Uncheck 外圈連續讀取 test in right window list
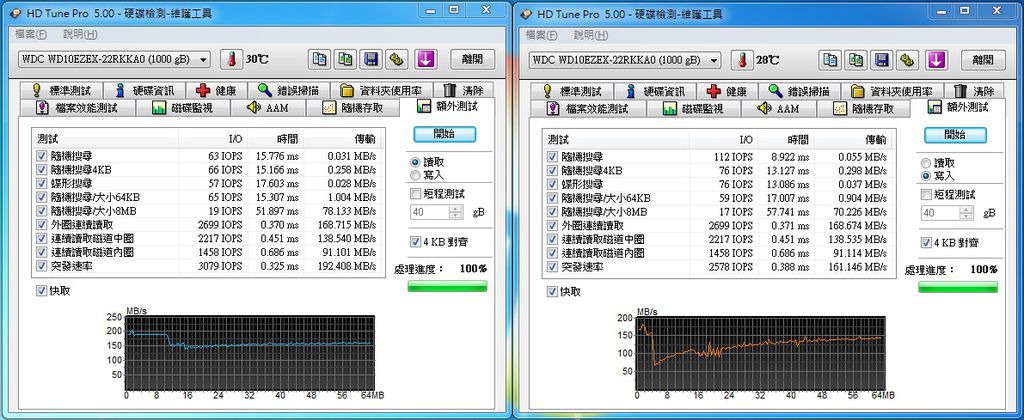 pos(552,225)
